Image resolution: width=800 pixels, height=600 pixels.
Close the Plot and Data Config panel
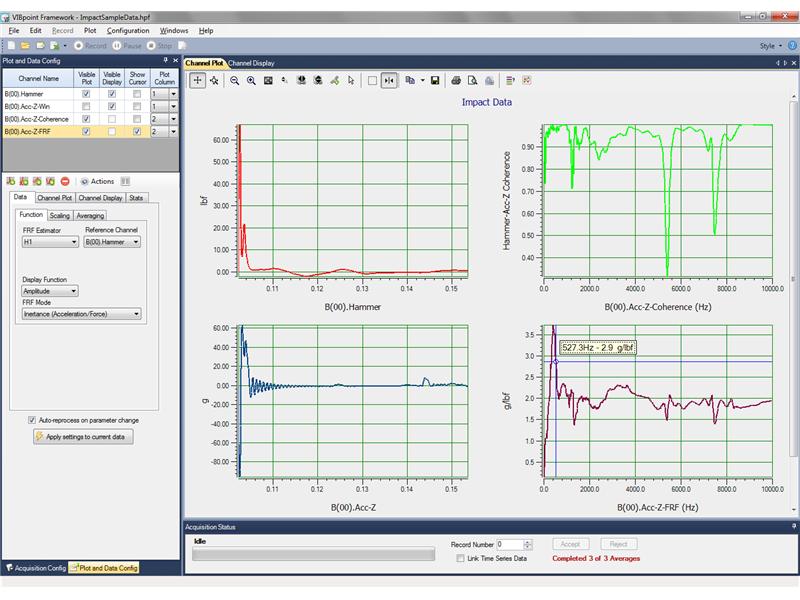coord(175,60)
